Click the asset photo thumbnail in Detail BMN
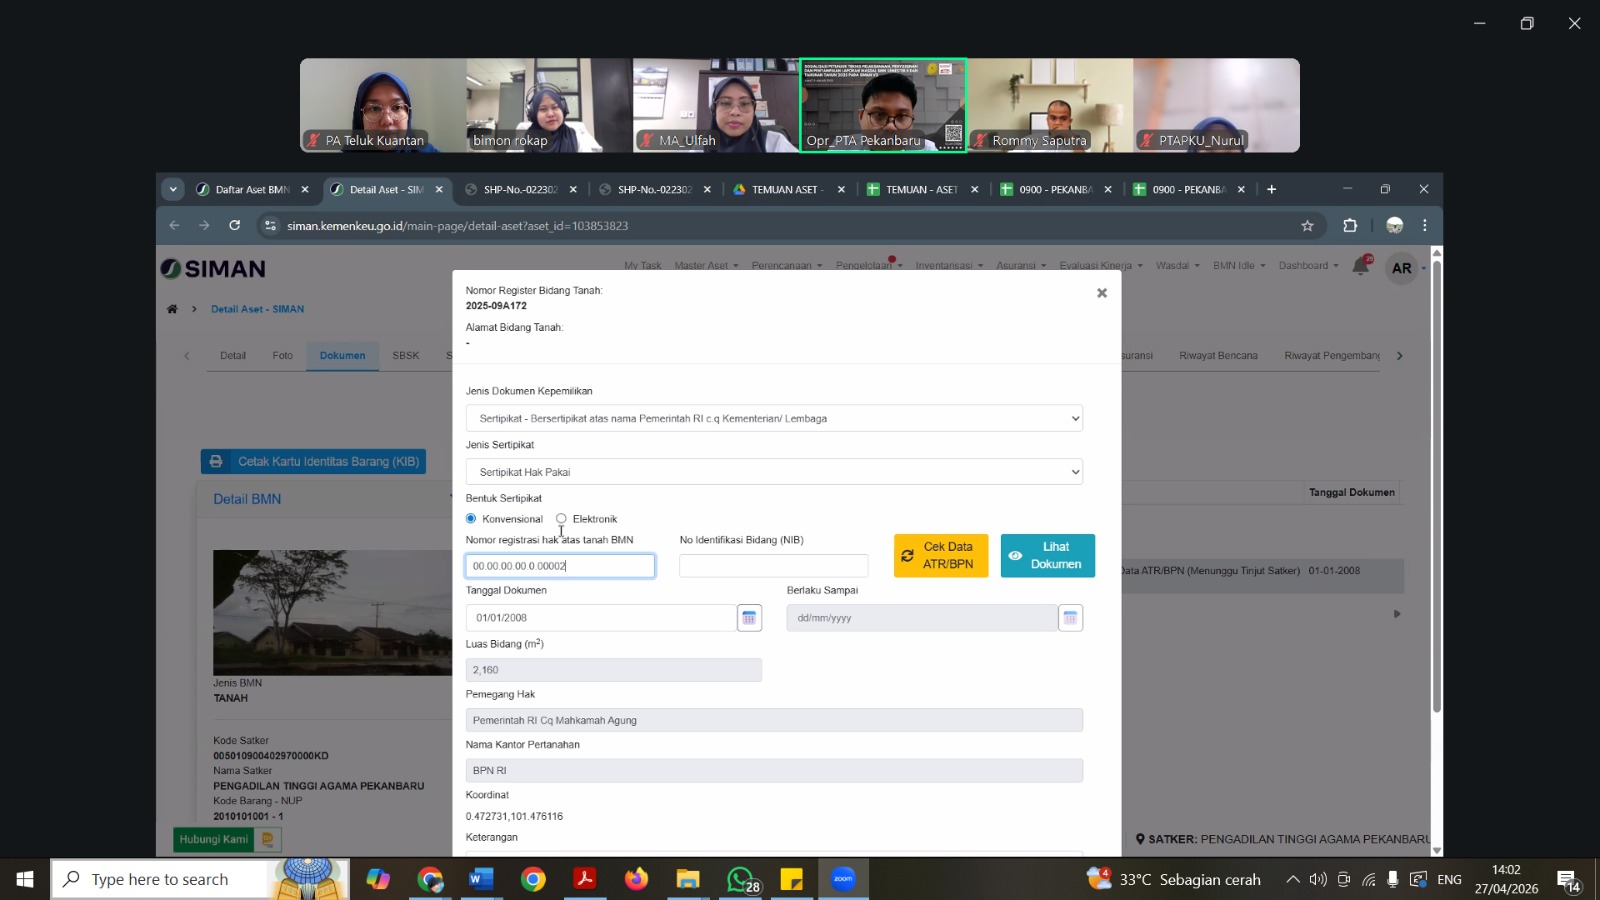 click(x=332, y=612)
